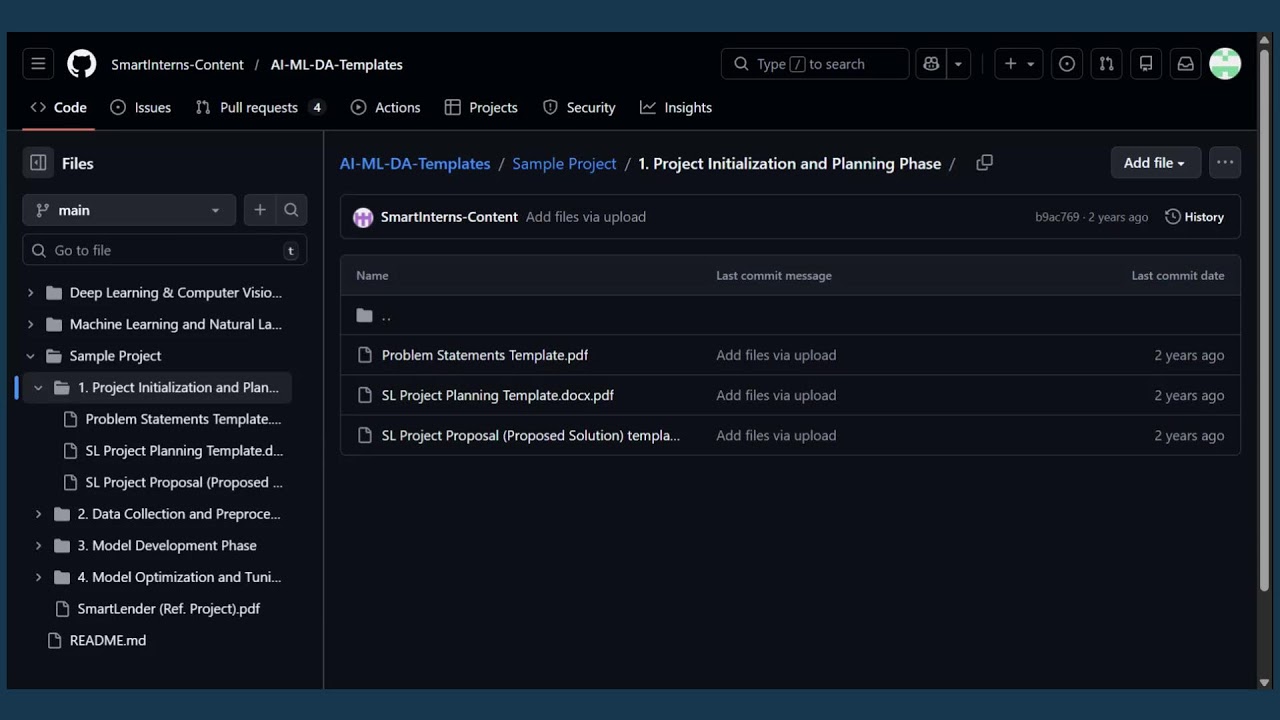Image resolution: width=1280 pixels, height=720 pixels.
Task: Expand the 2. Data Collection and Preprocessing chevron
Action: (x=38, y=514)
